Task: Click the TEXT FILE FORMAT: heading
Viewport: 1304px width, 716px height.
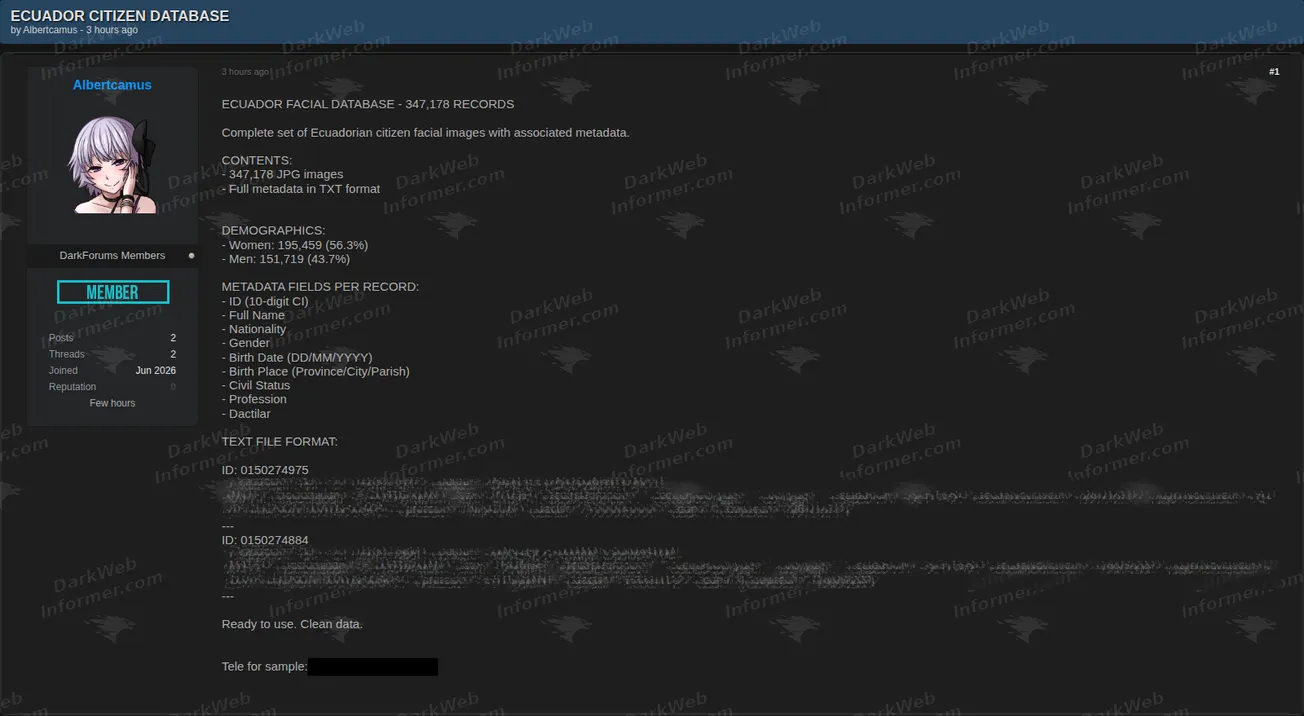Action: point(280,441)
